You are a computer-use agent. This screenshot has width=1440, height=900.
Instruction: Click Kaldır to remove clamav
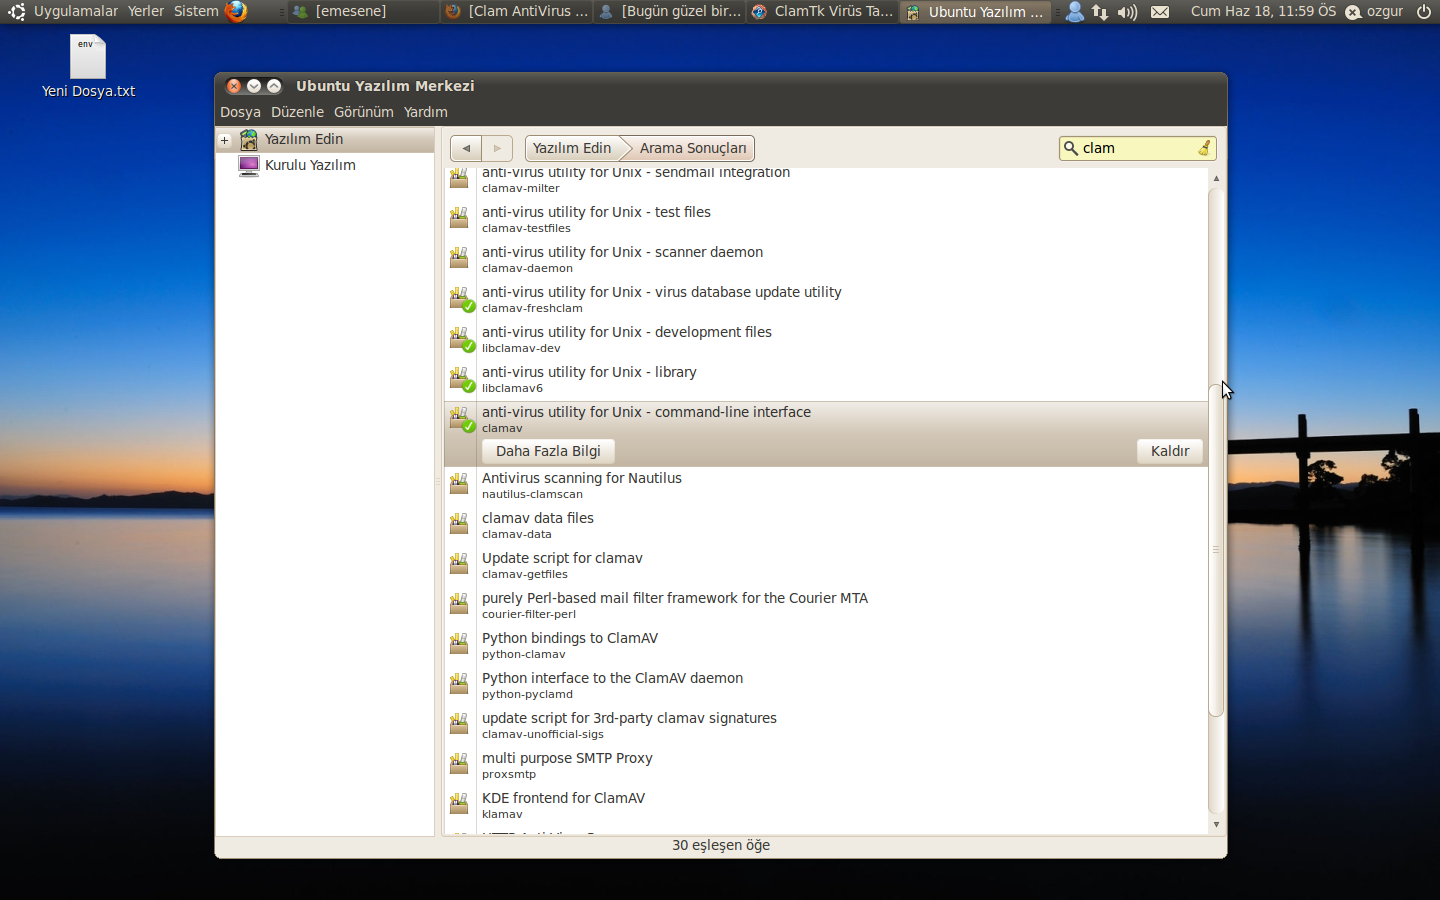[1170, 451]
